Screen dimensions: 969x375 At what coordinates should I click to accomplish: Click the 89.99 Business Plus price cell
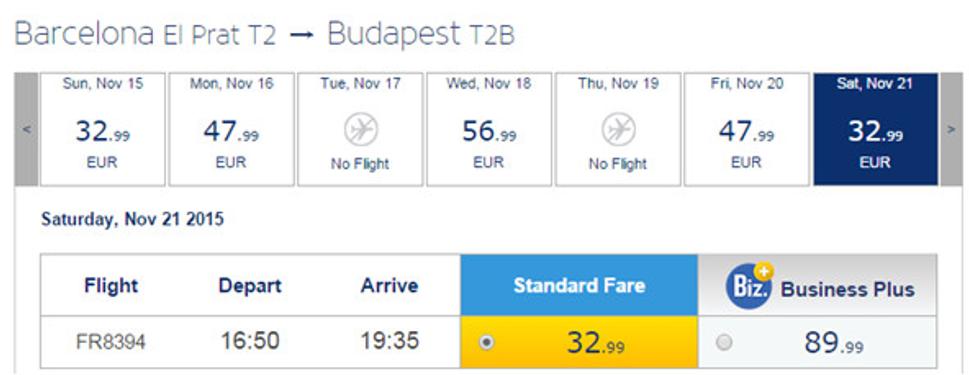[818, 342]
